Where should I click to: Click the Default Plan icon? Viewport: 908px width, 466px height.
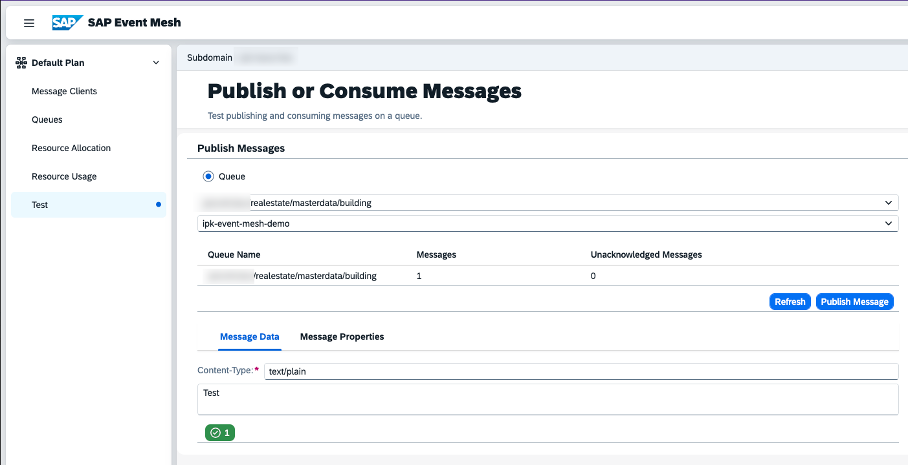(21, 63)
